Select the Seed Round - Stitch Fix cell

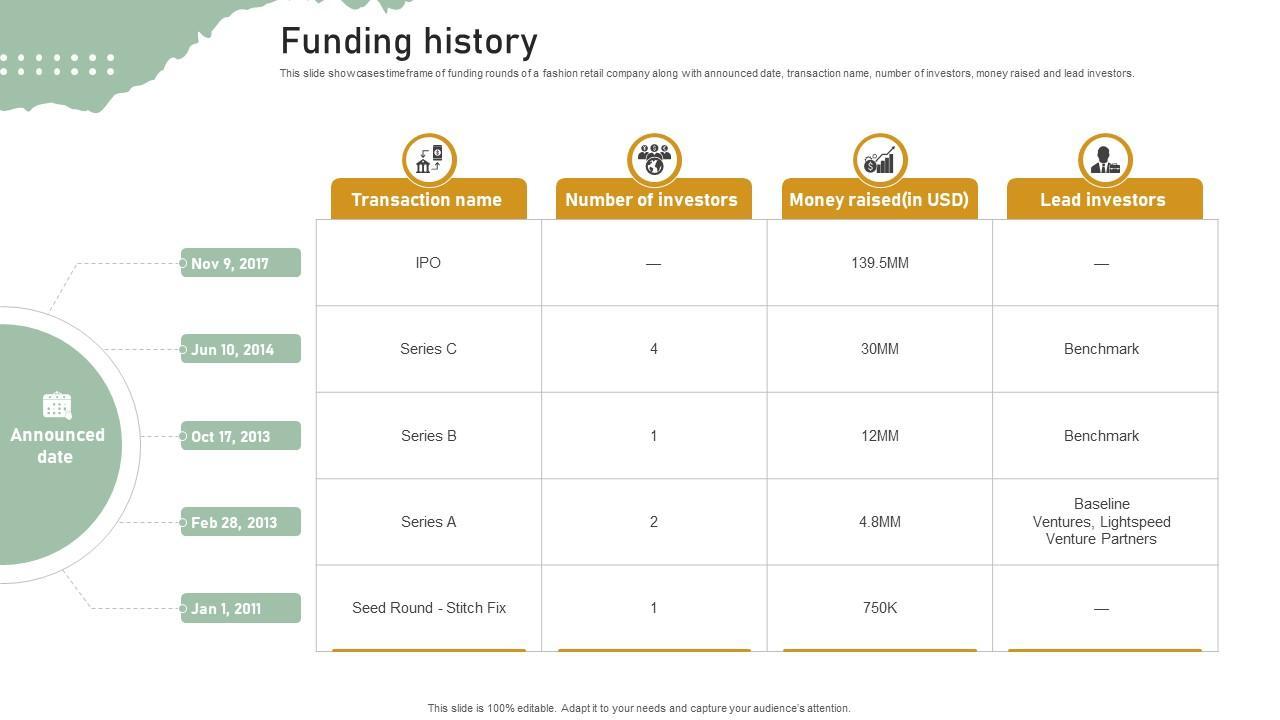point(429,608)
